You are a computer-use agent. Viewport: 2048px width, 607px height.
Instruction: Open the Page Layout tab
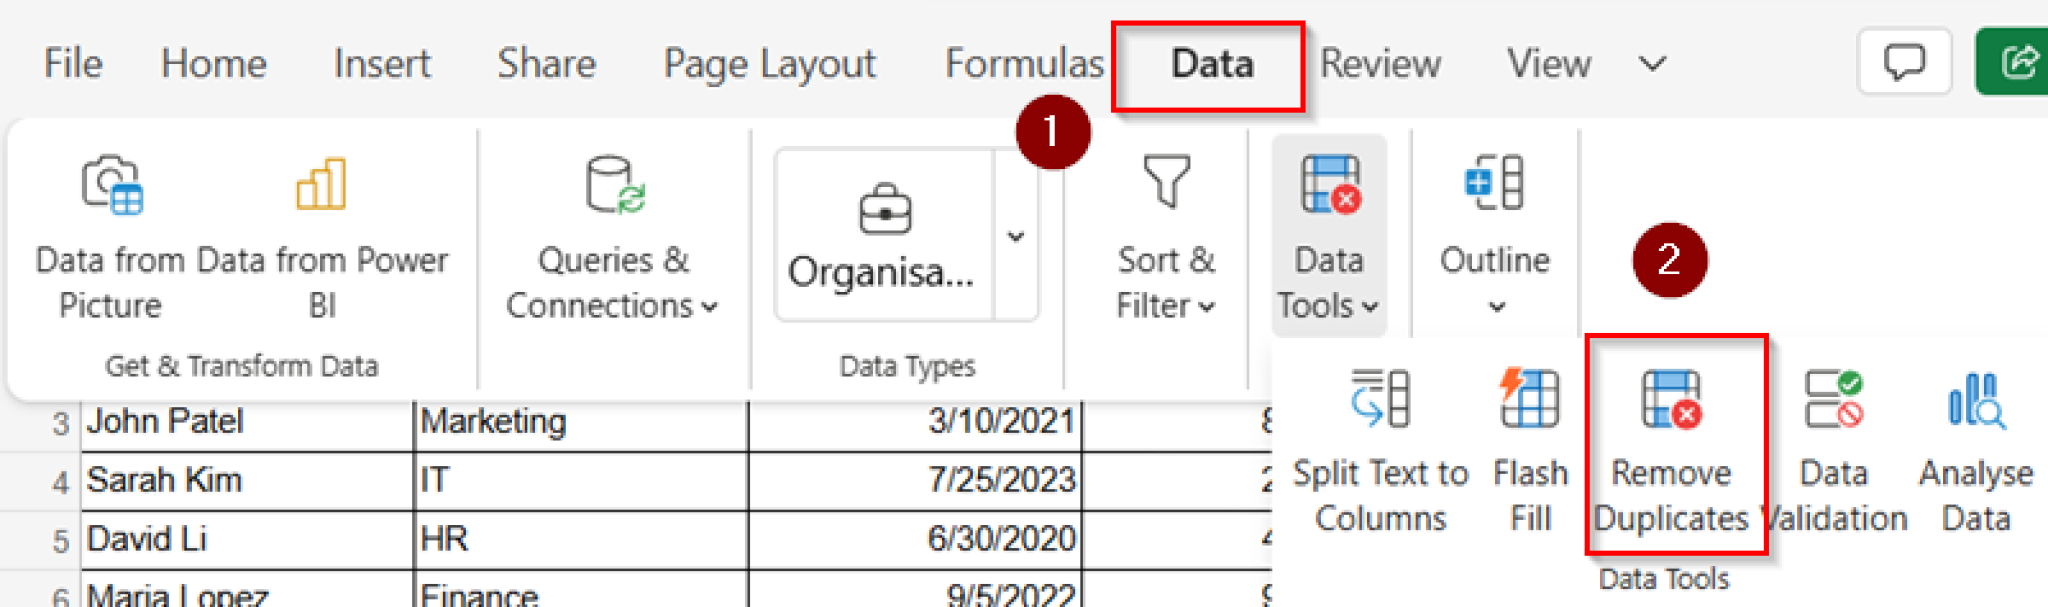769,64
